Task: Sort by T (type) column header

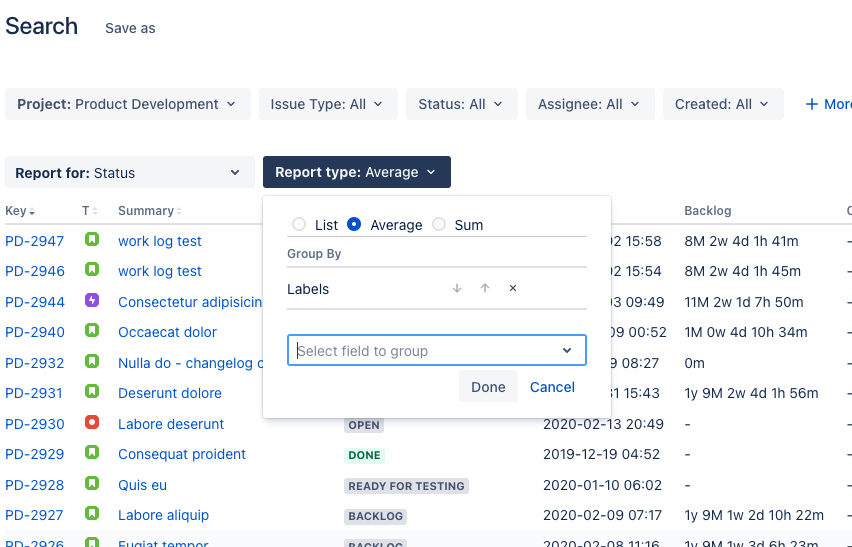Action: [x=90, y=211]
